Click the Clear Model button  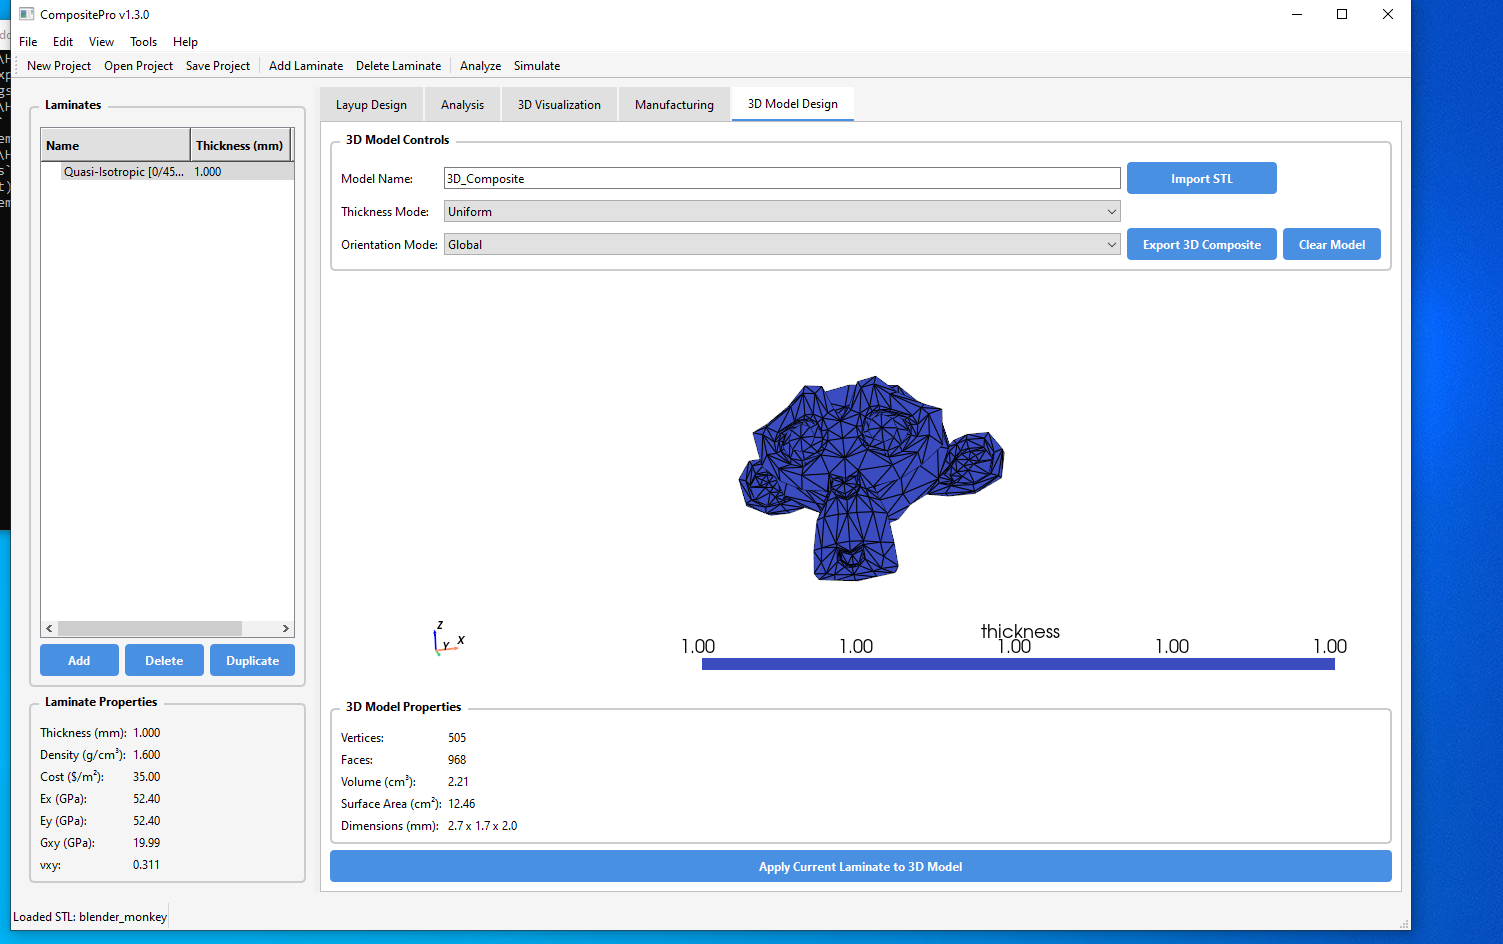1332,244
